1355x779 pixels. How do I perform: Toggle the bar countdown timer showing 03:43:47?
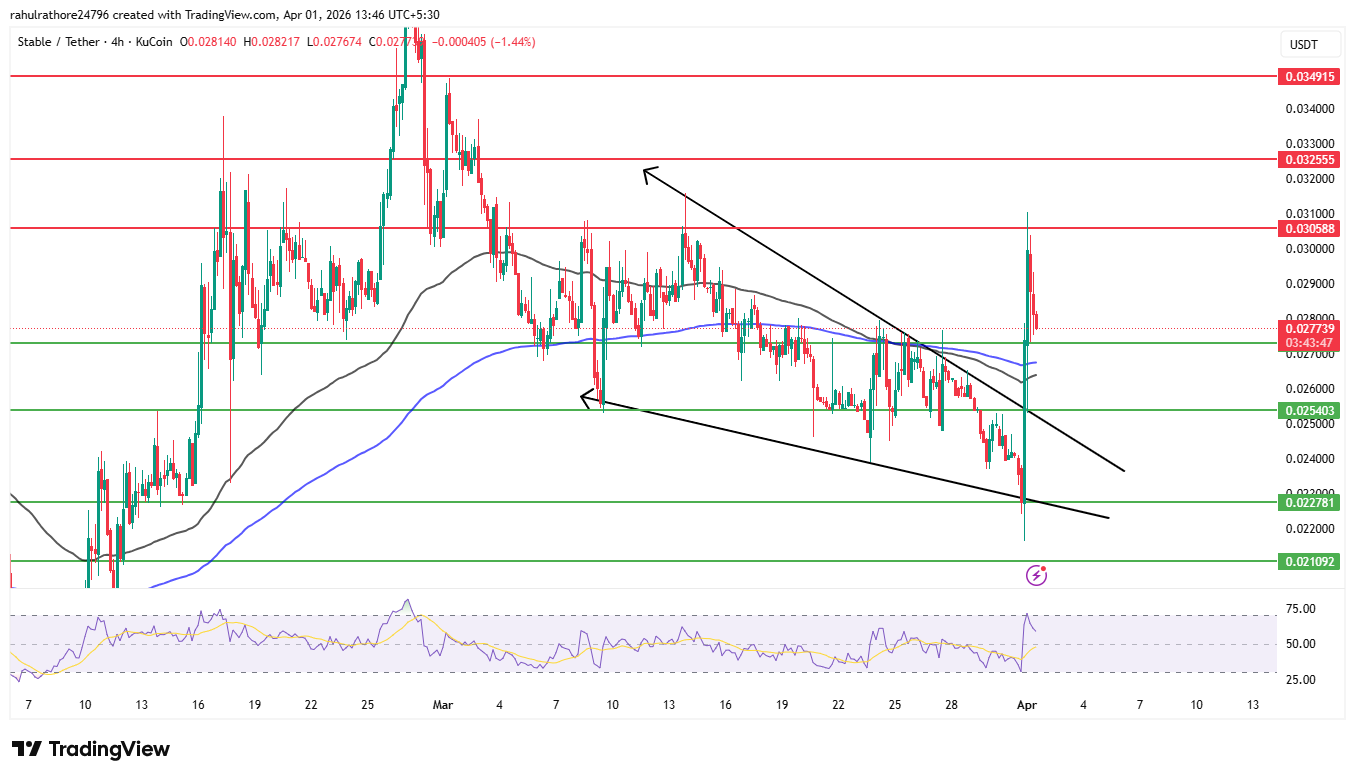[x=1307, y=341]
